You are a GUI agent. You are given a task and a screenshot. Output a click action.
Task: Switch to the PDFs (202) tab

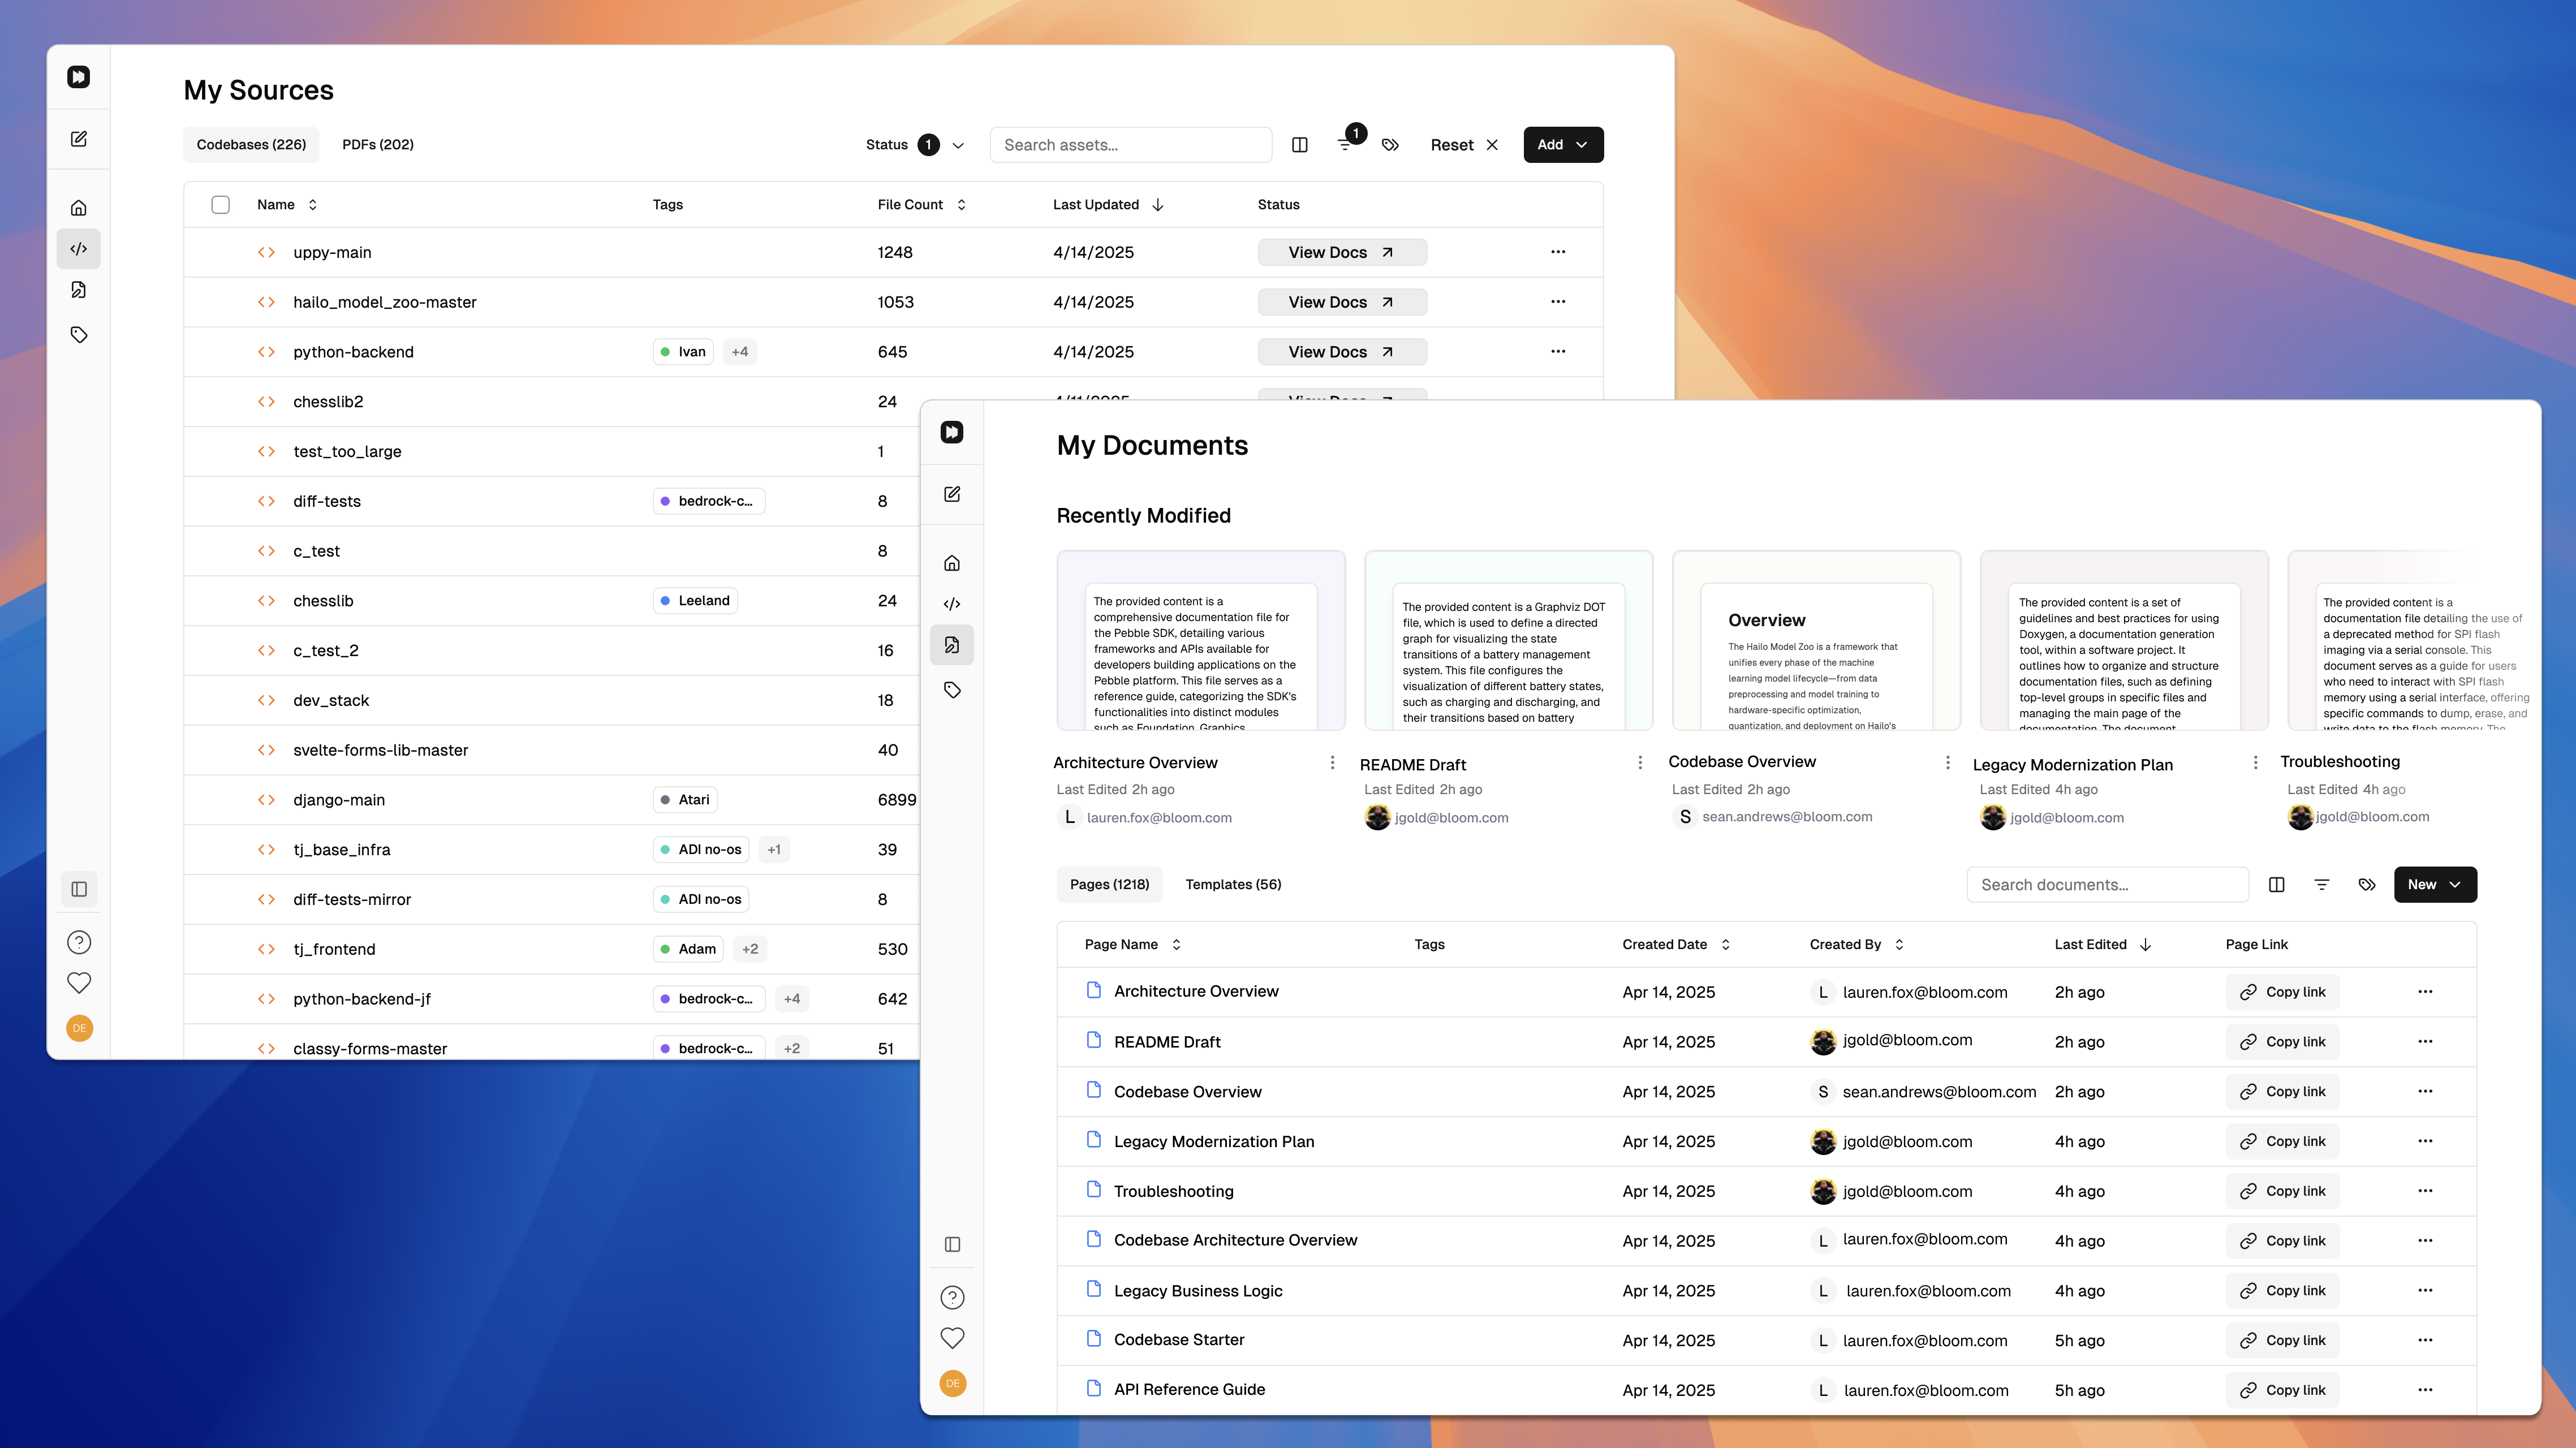tap(378, 145)
